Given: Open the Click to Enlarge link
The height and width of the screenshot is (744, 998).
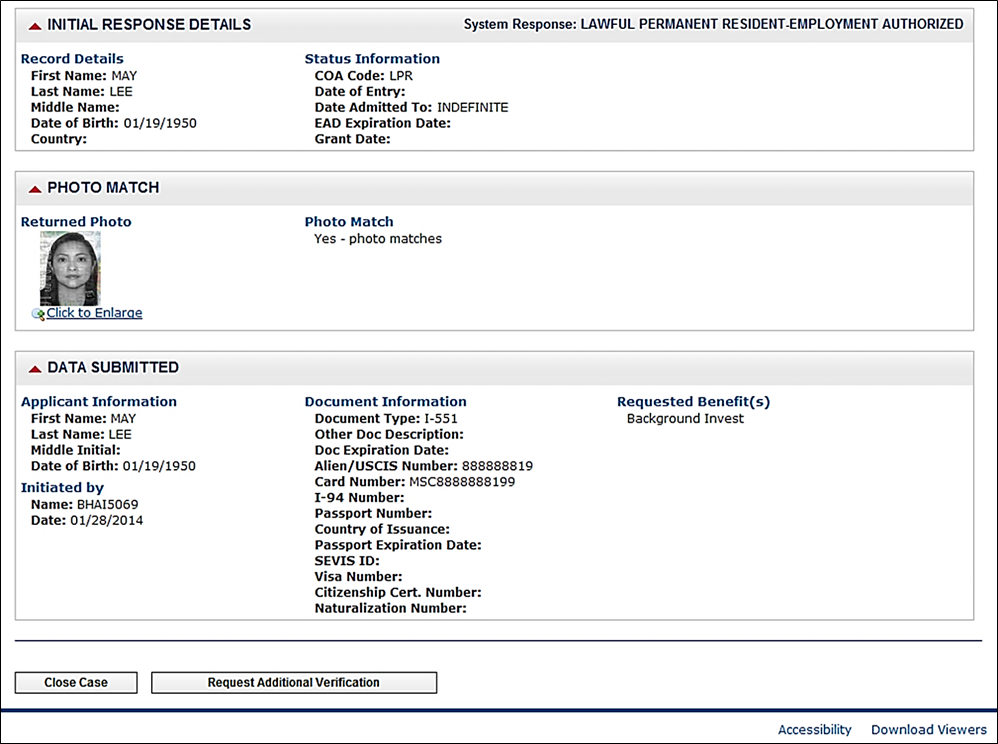Looking at the screenshot, I should [94, 312].
